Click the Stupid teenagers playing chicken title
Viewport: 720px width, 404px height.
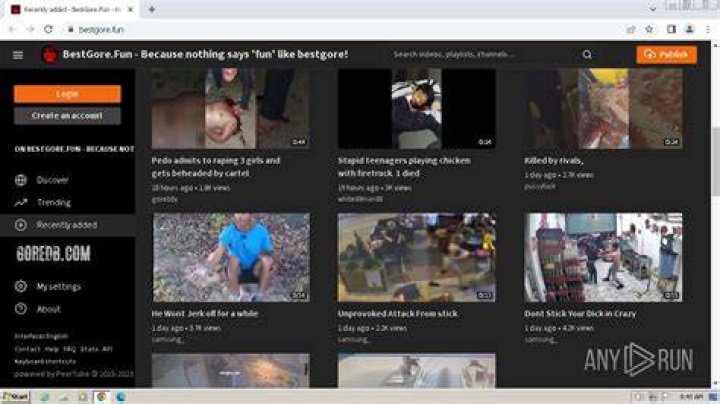404,167
